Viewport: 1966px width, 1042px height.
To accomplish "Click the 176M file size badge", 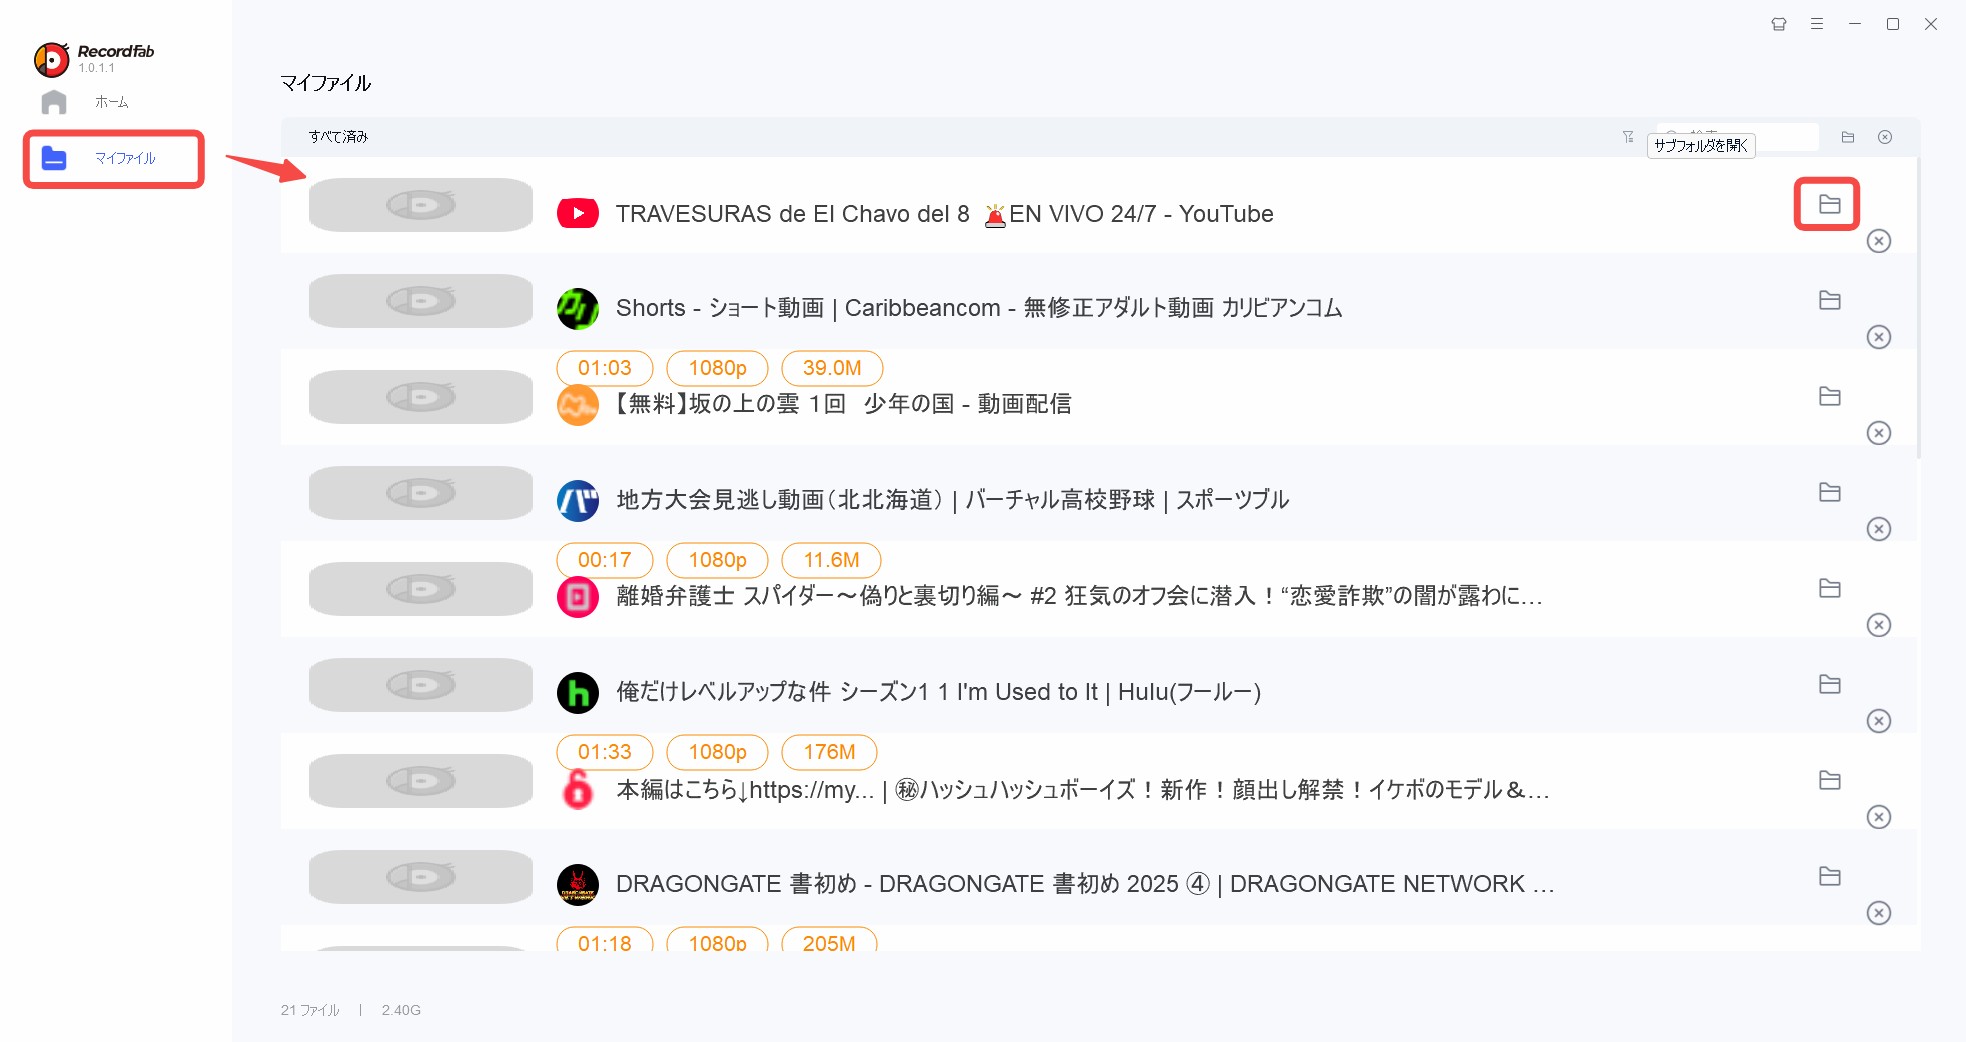I will tap(829, 752).
